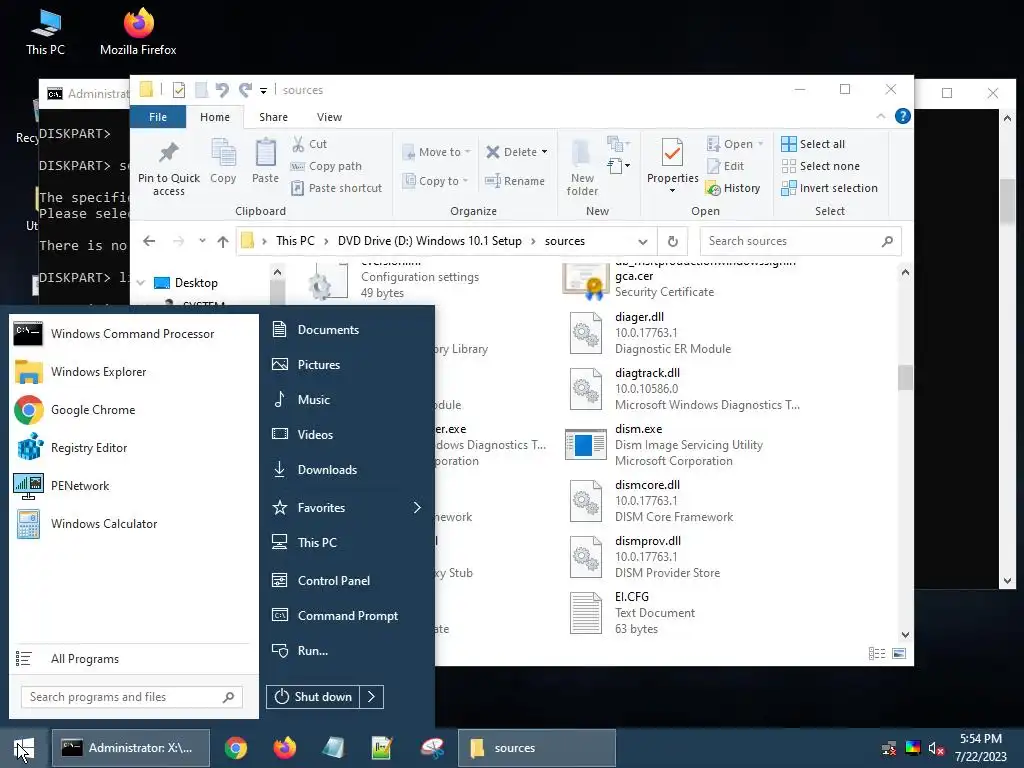Click Paste shortcut in ribbon
Viewport: 1024px width, 768px height.
[336, 188]
